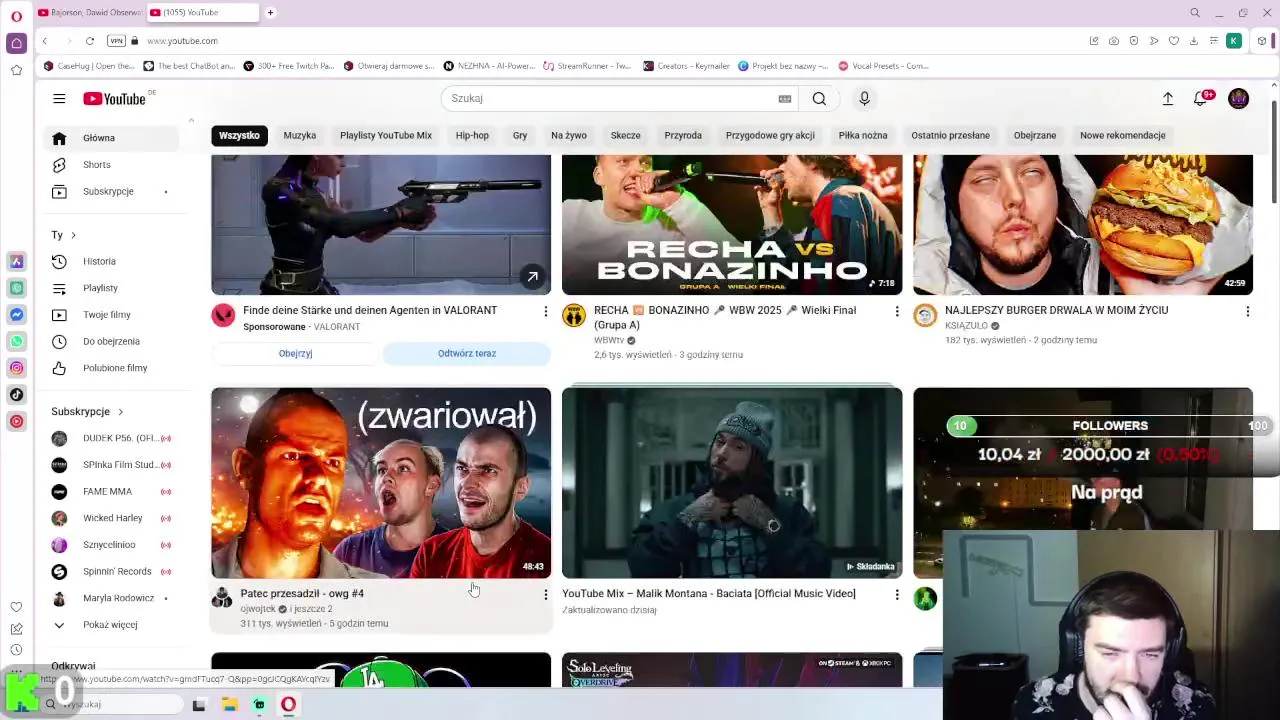1280x720 pixels.
Task: Click the YouTube logo
Action: [x=114, y=98]
